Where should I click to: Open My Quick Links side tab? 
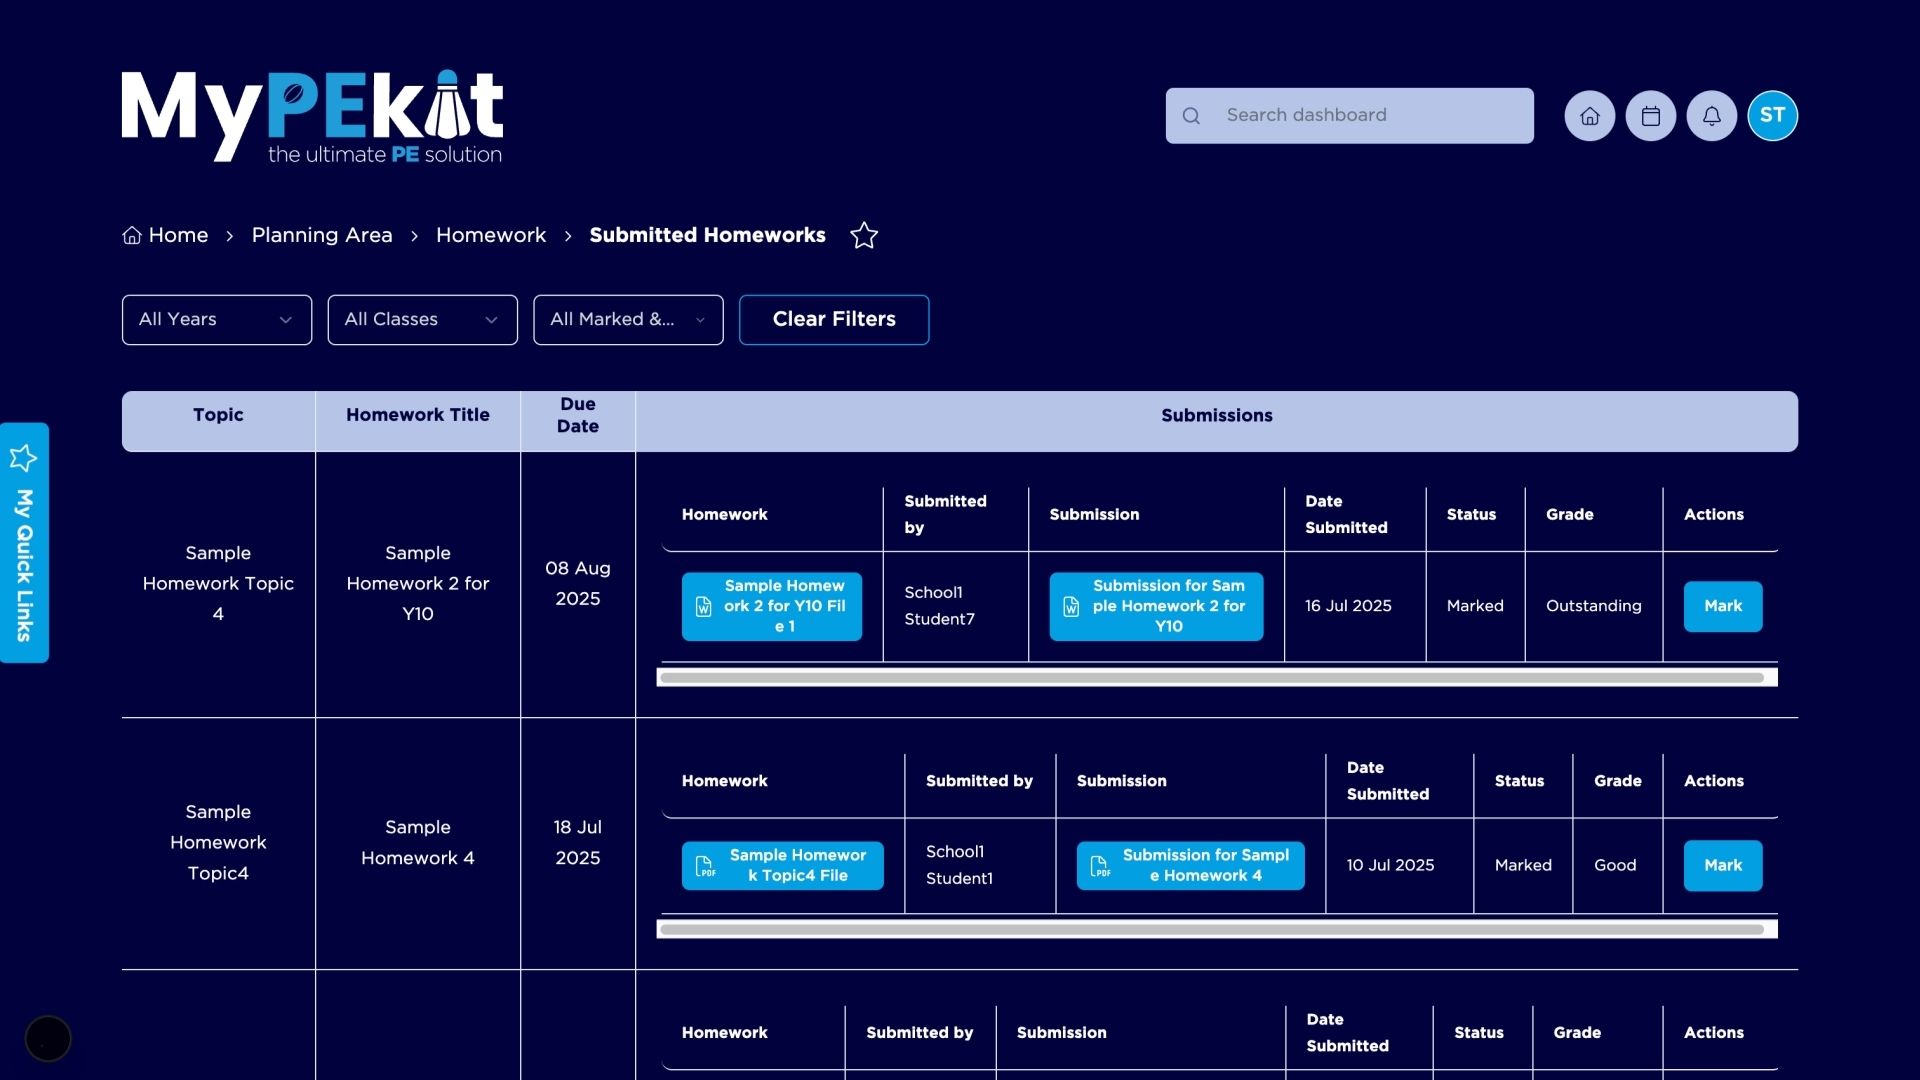24,565
